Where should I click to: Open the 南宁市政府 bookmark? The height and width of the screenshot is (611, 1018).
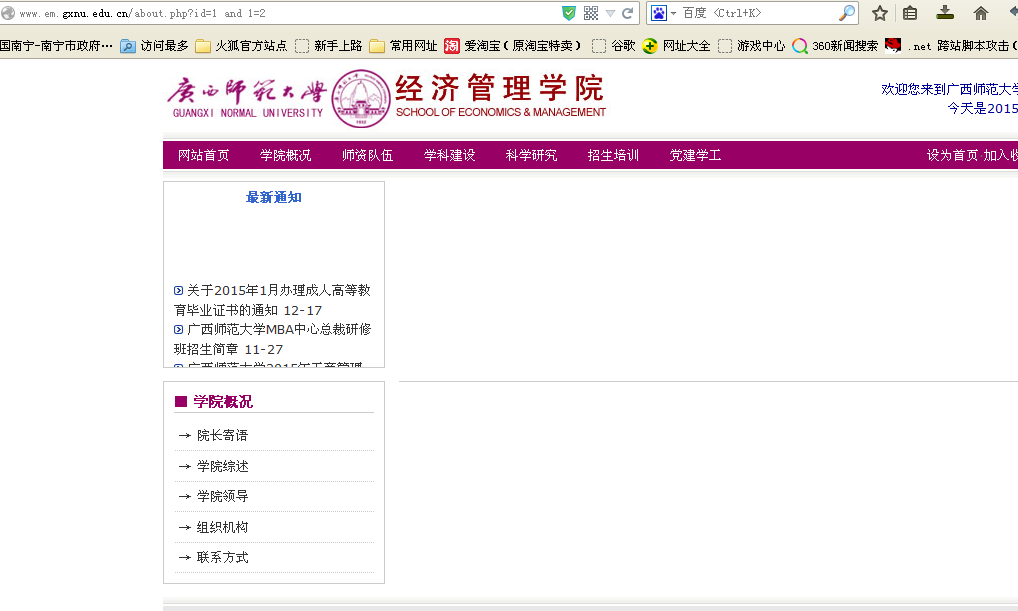(x=56, y=45)
